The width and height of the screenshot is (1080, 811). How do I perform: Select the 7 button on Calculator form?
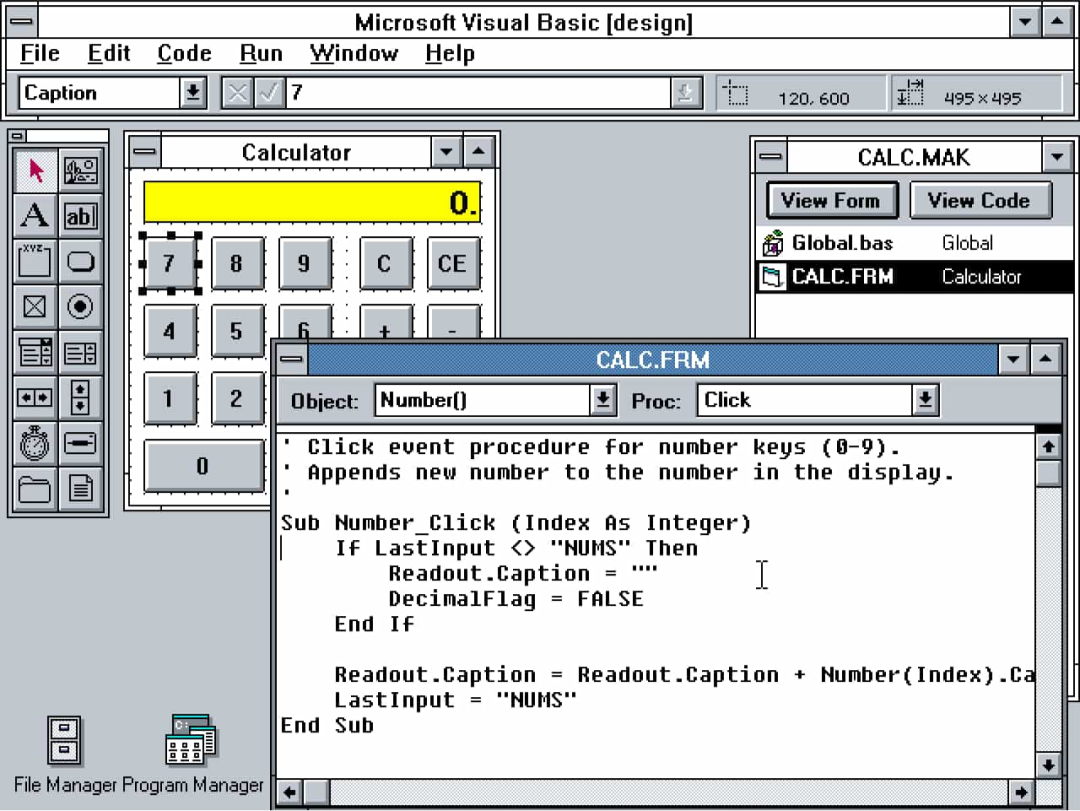[169, 263]
